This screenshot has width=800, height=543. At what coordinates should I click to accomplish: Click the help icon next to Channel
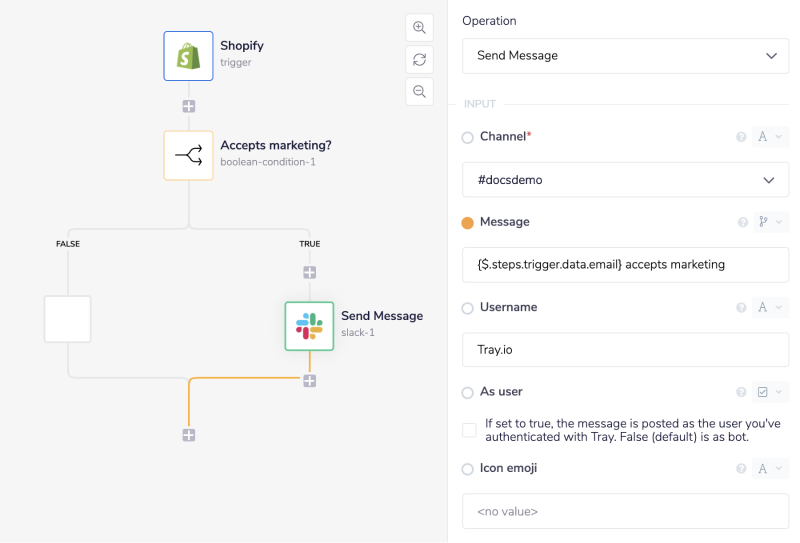point(742,137)
